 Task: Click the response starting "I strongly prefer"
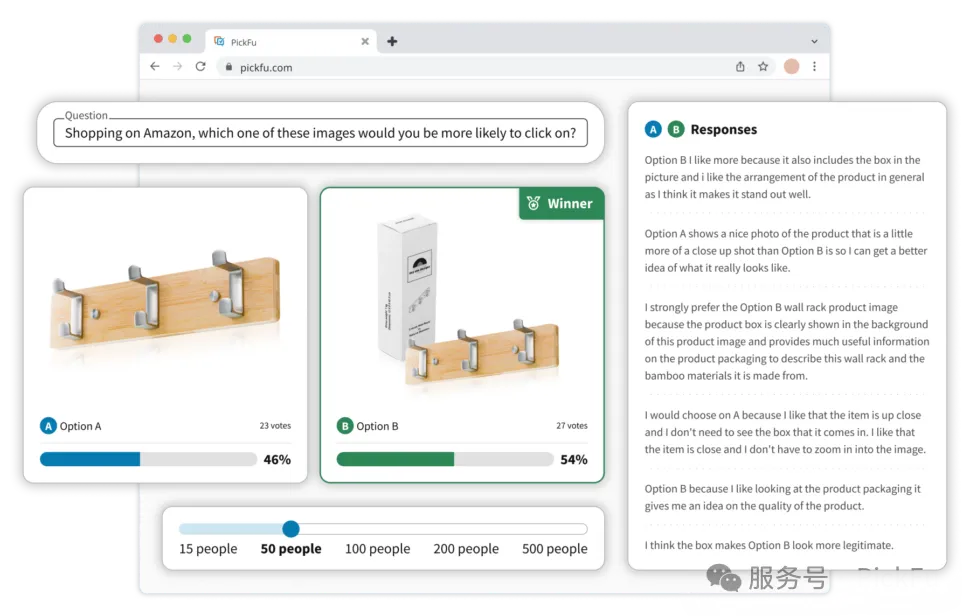point(787,341)
